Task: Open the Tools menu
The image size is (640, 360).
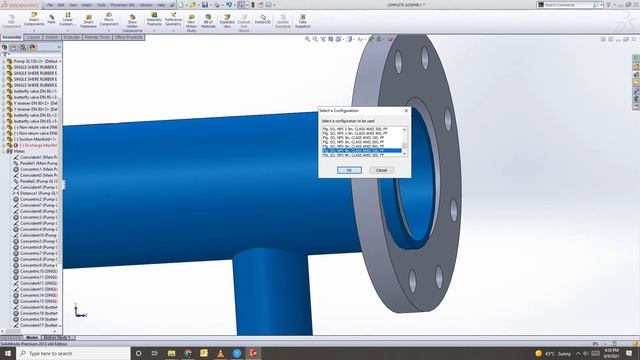Action: pyautogui.click(x=101, y=5)
